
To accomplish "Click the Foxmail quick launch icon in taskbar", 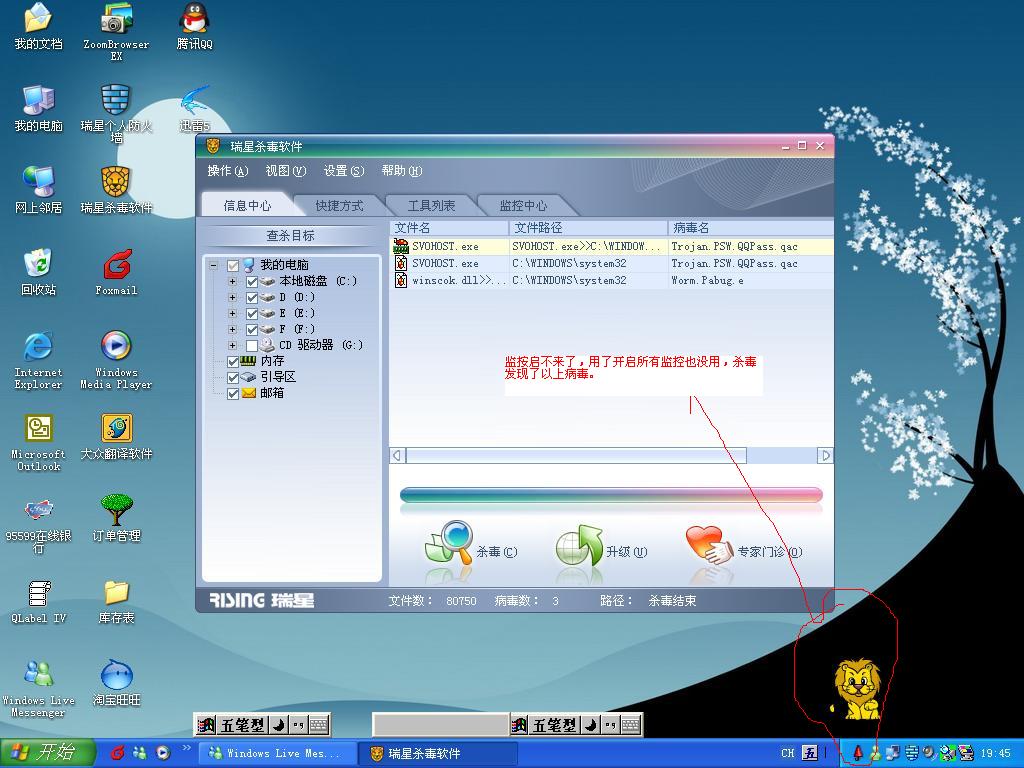I will point(118,753).
